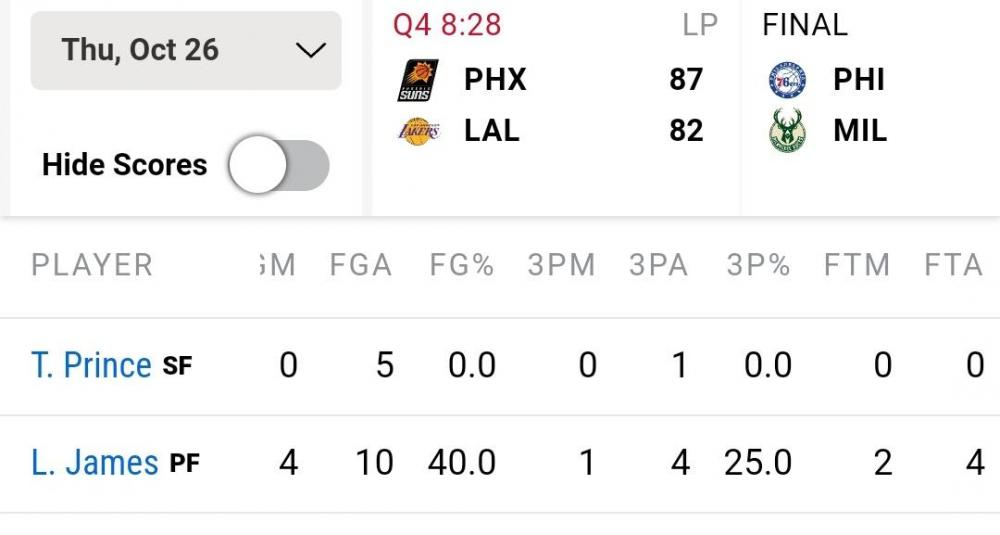Open the PHX vs LAL live game card
This screenshot has height=535, width=1000.
[555, 105]
